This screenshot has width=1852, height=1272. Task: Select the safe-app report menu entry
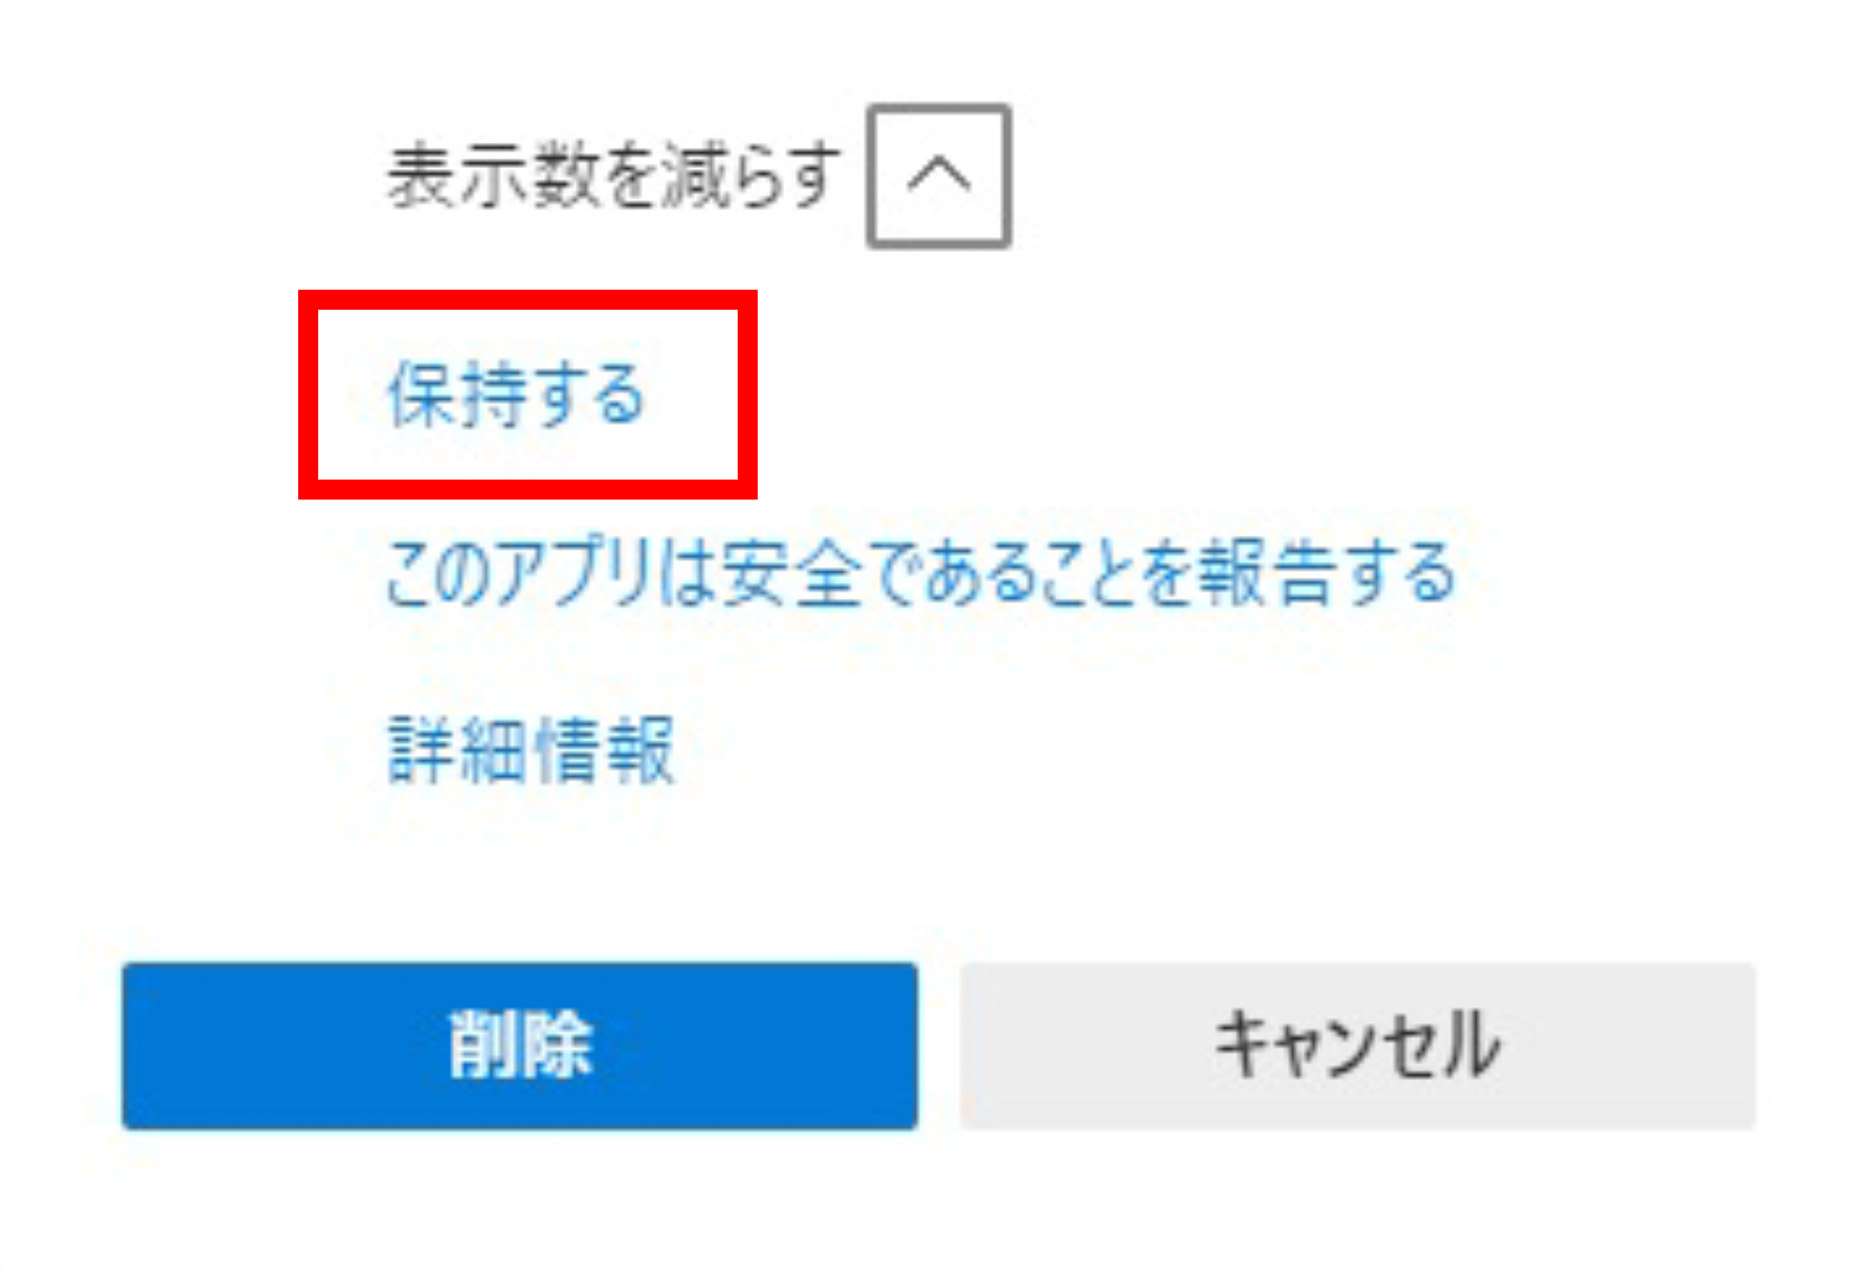(x=921, y=572)
